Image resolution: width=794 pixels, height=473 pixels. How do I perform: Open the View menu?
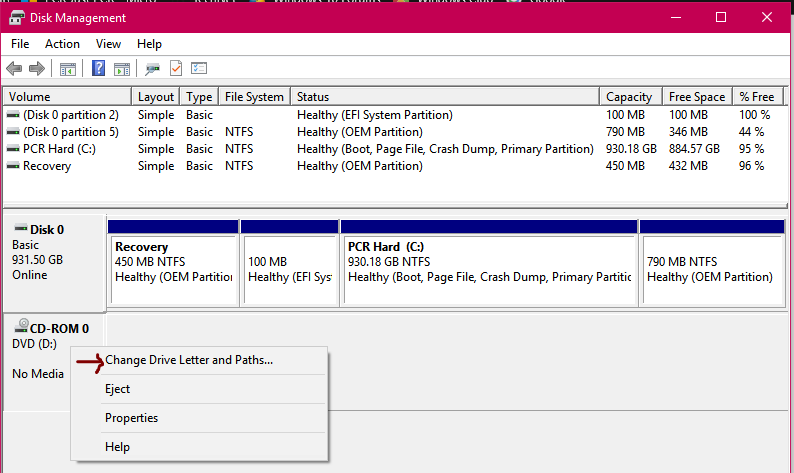(108, 44)
